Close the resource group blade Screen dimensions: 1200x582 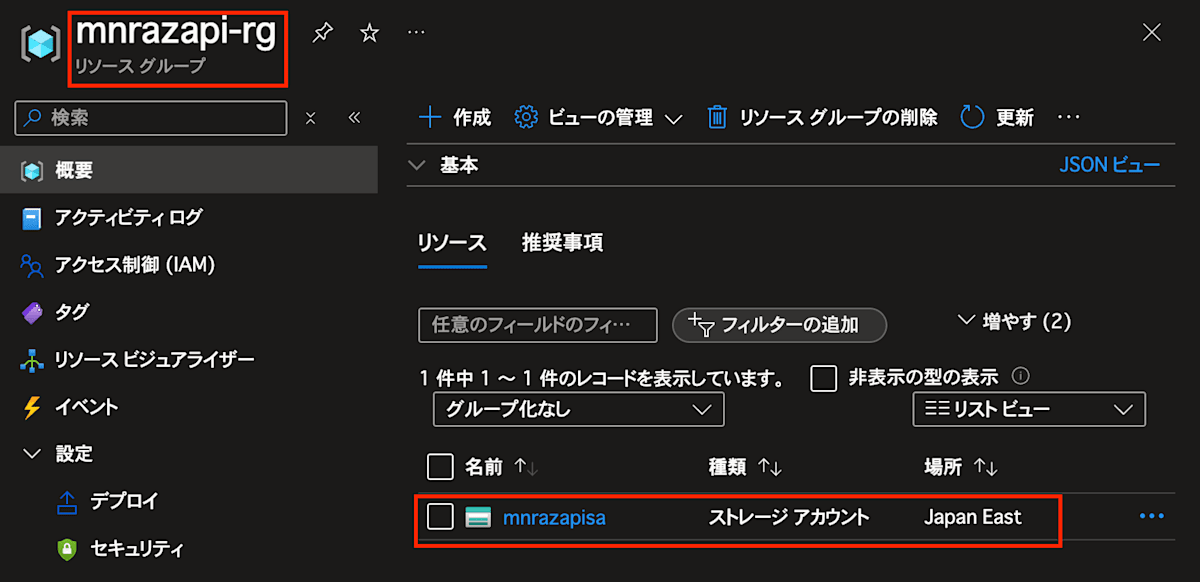click(1151, 33)
